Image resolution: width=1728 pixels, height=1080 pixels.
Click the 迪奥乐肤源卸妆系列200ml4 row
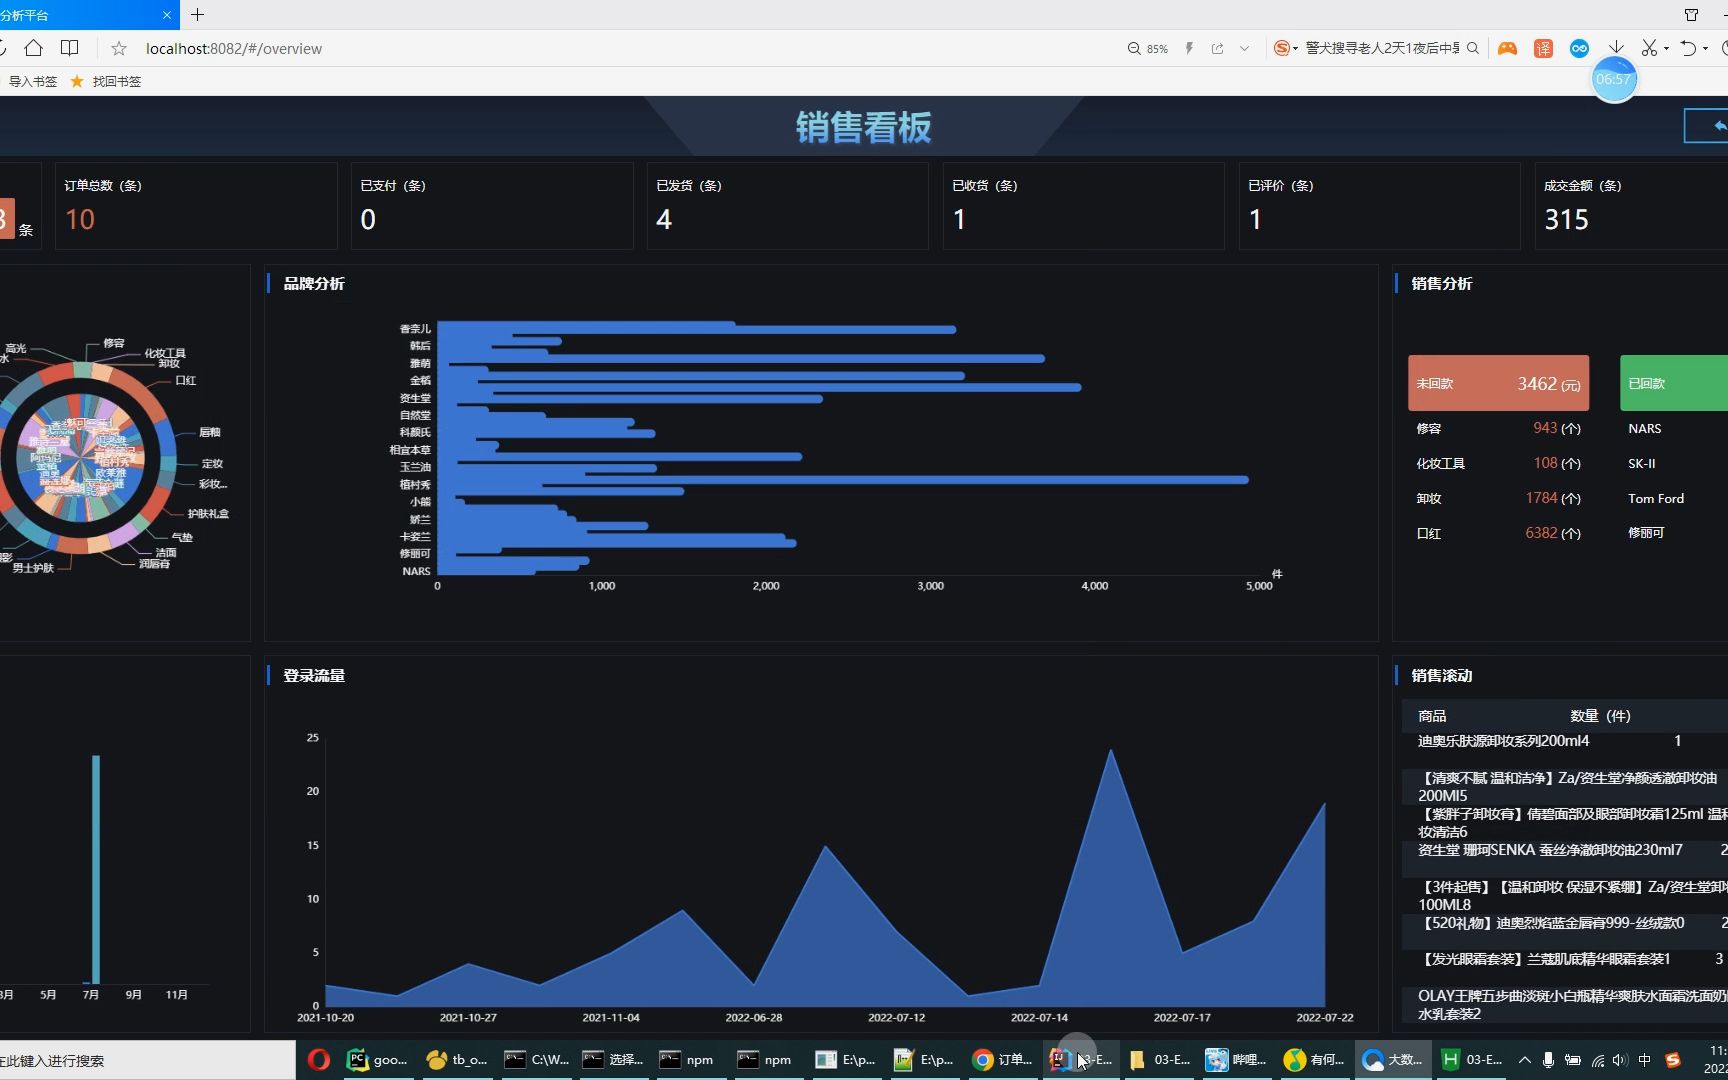click(x=1565, y=741)
